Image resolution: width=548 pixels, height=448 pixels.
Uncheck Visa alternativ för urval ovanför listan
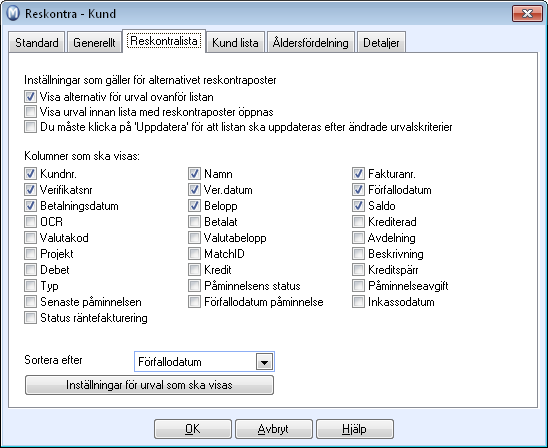tap(30, 96)
